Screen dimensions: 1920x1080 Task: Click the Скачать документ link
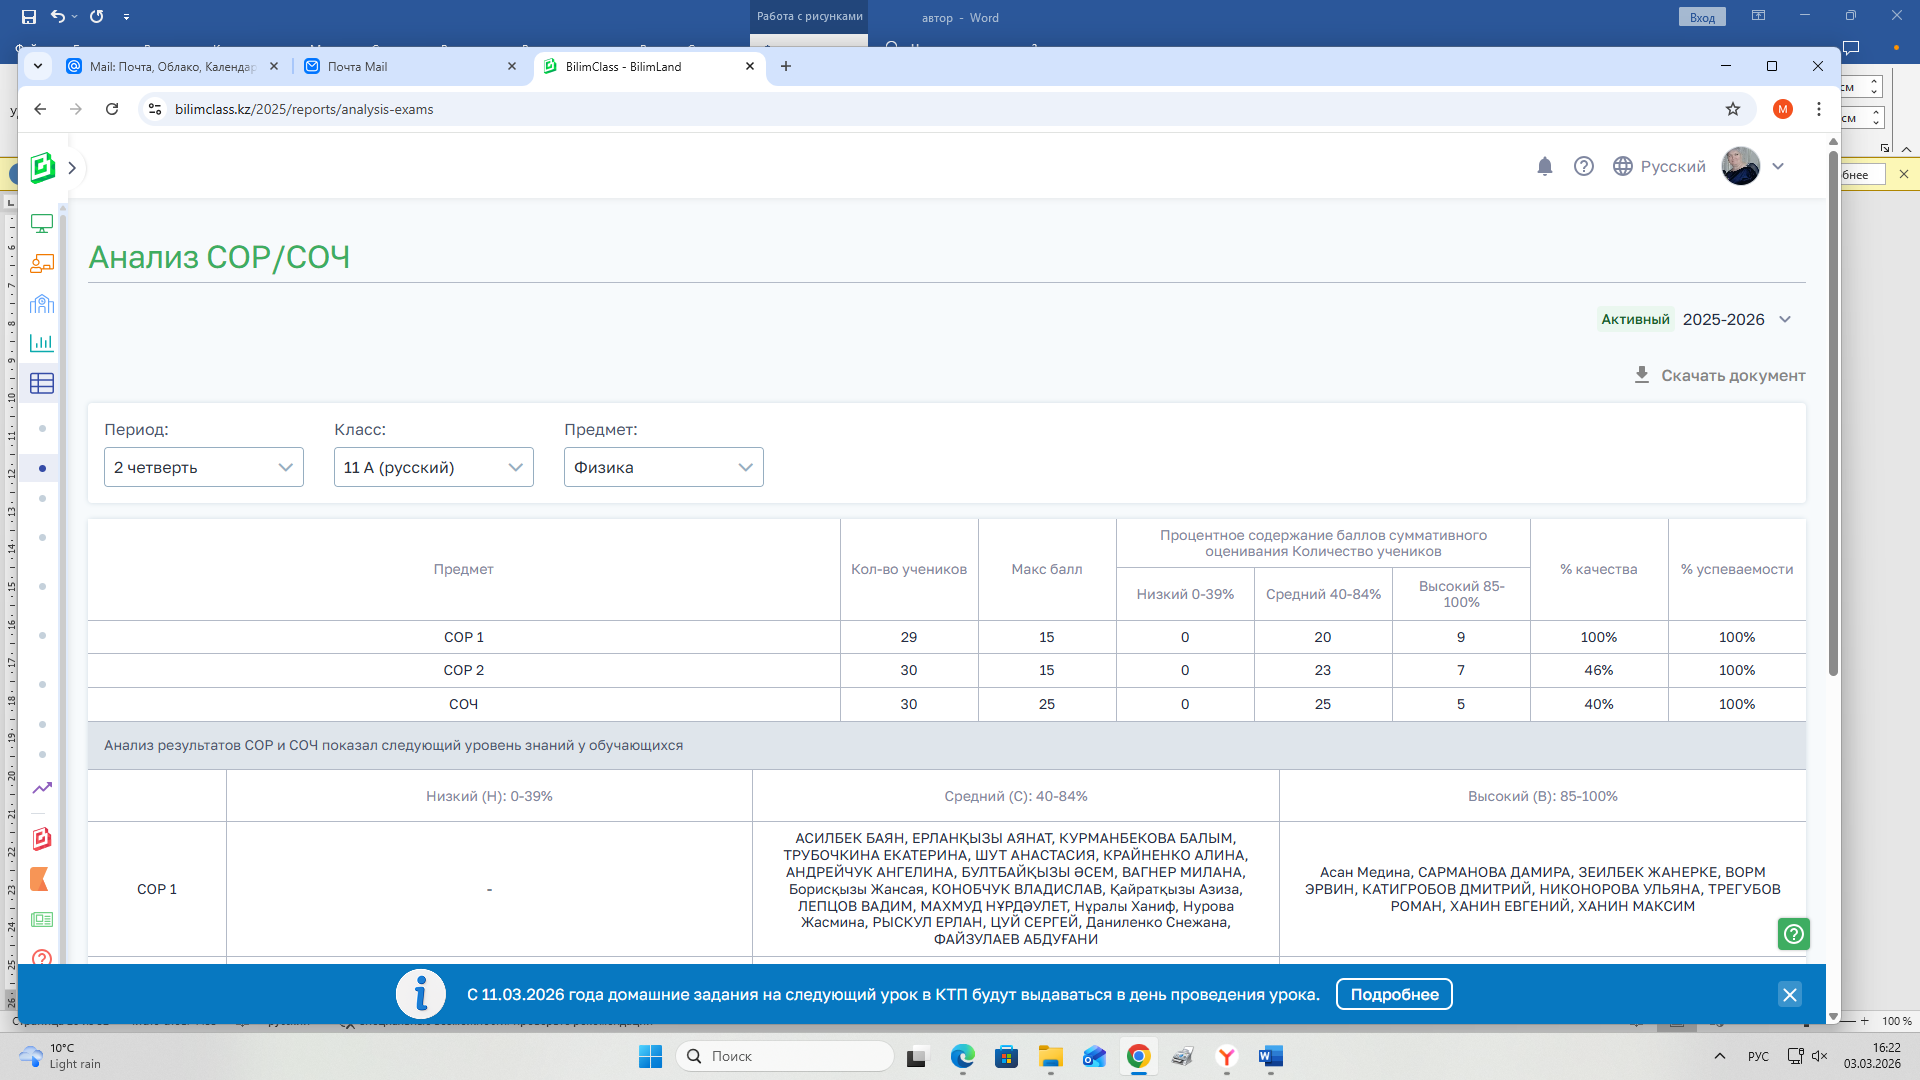click(1732, 376)
